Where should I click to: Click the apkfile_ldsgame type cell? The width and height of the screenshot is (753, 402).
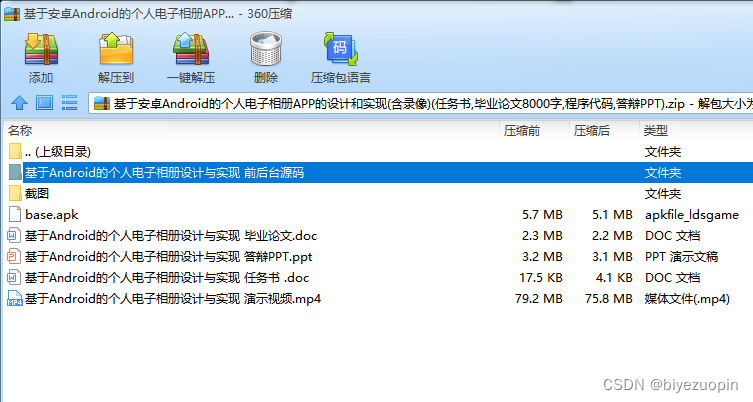pyautogui.click(x=692, y=215)
